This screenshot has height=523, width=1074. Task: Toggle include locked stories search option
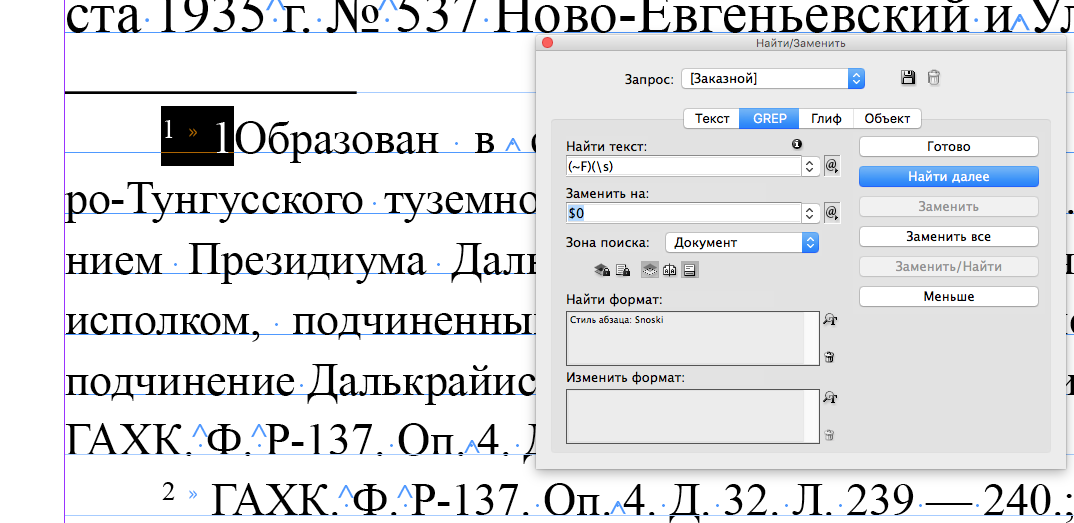click(623, 270)
